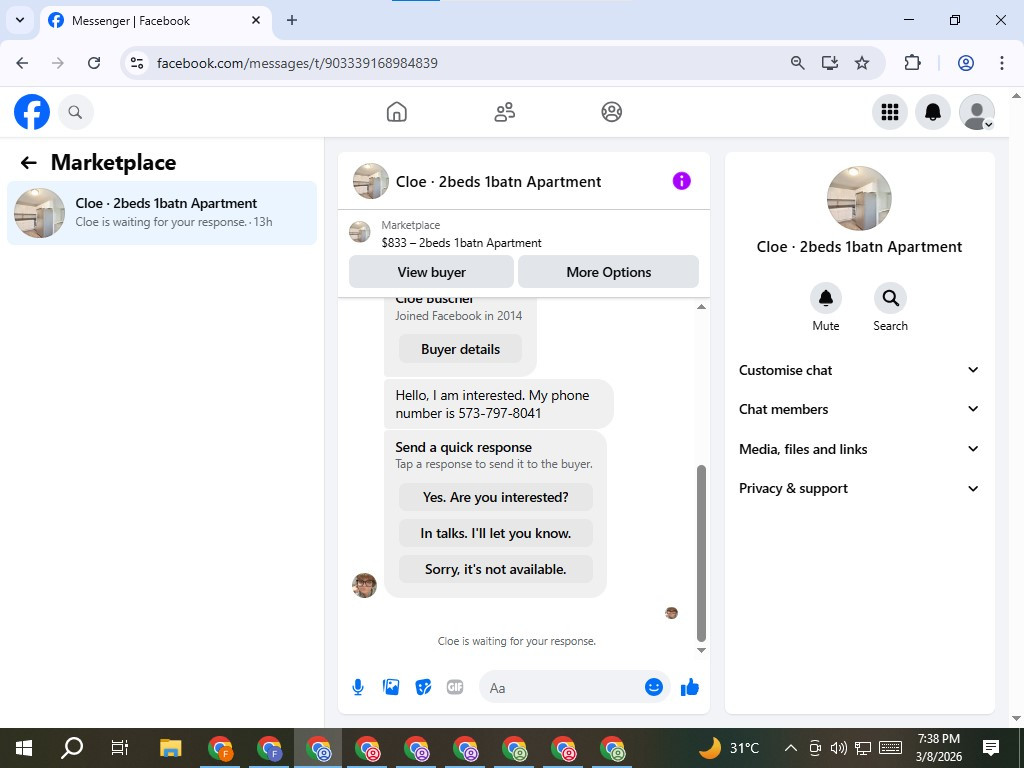
Task: Focus the browser address bar URL
Action: (x=297, y=63)
